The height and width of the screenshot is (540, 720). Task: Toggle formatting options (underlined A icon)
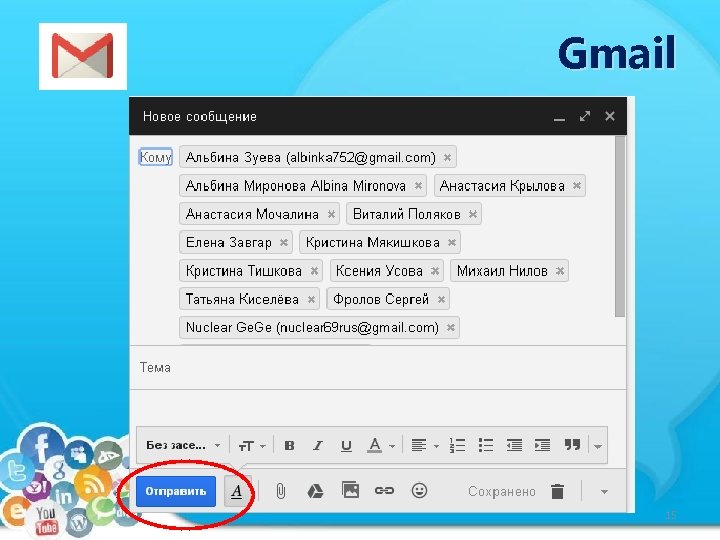pyautogui.click(x=236, y=491)
